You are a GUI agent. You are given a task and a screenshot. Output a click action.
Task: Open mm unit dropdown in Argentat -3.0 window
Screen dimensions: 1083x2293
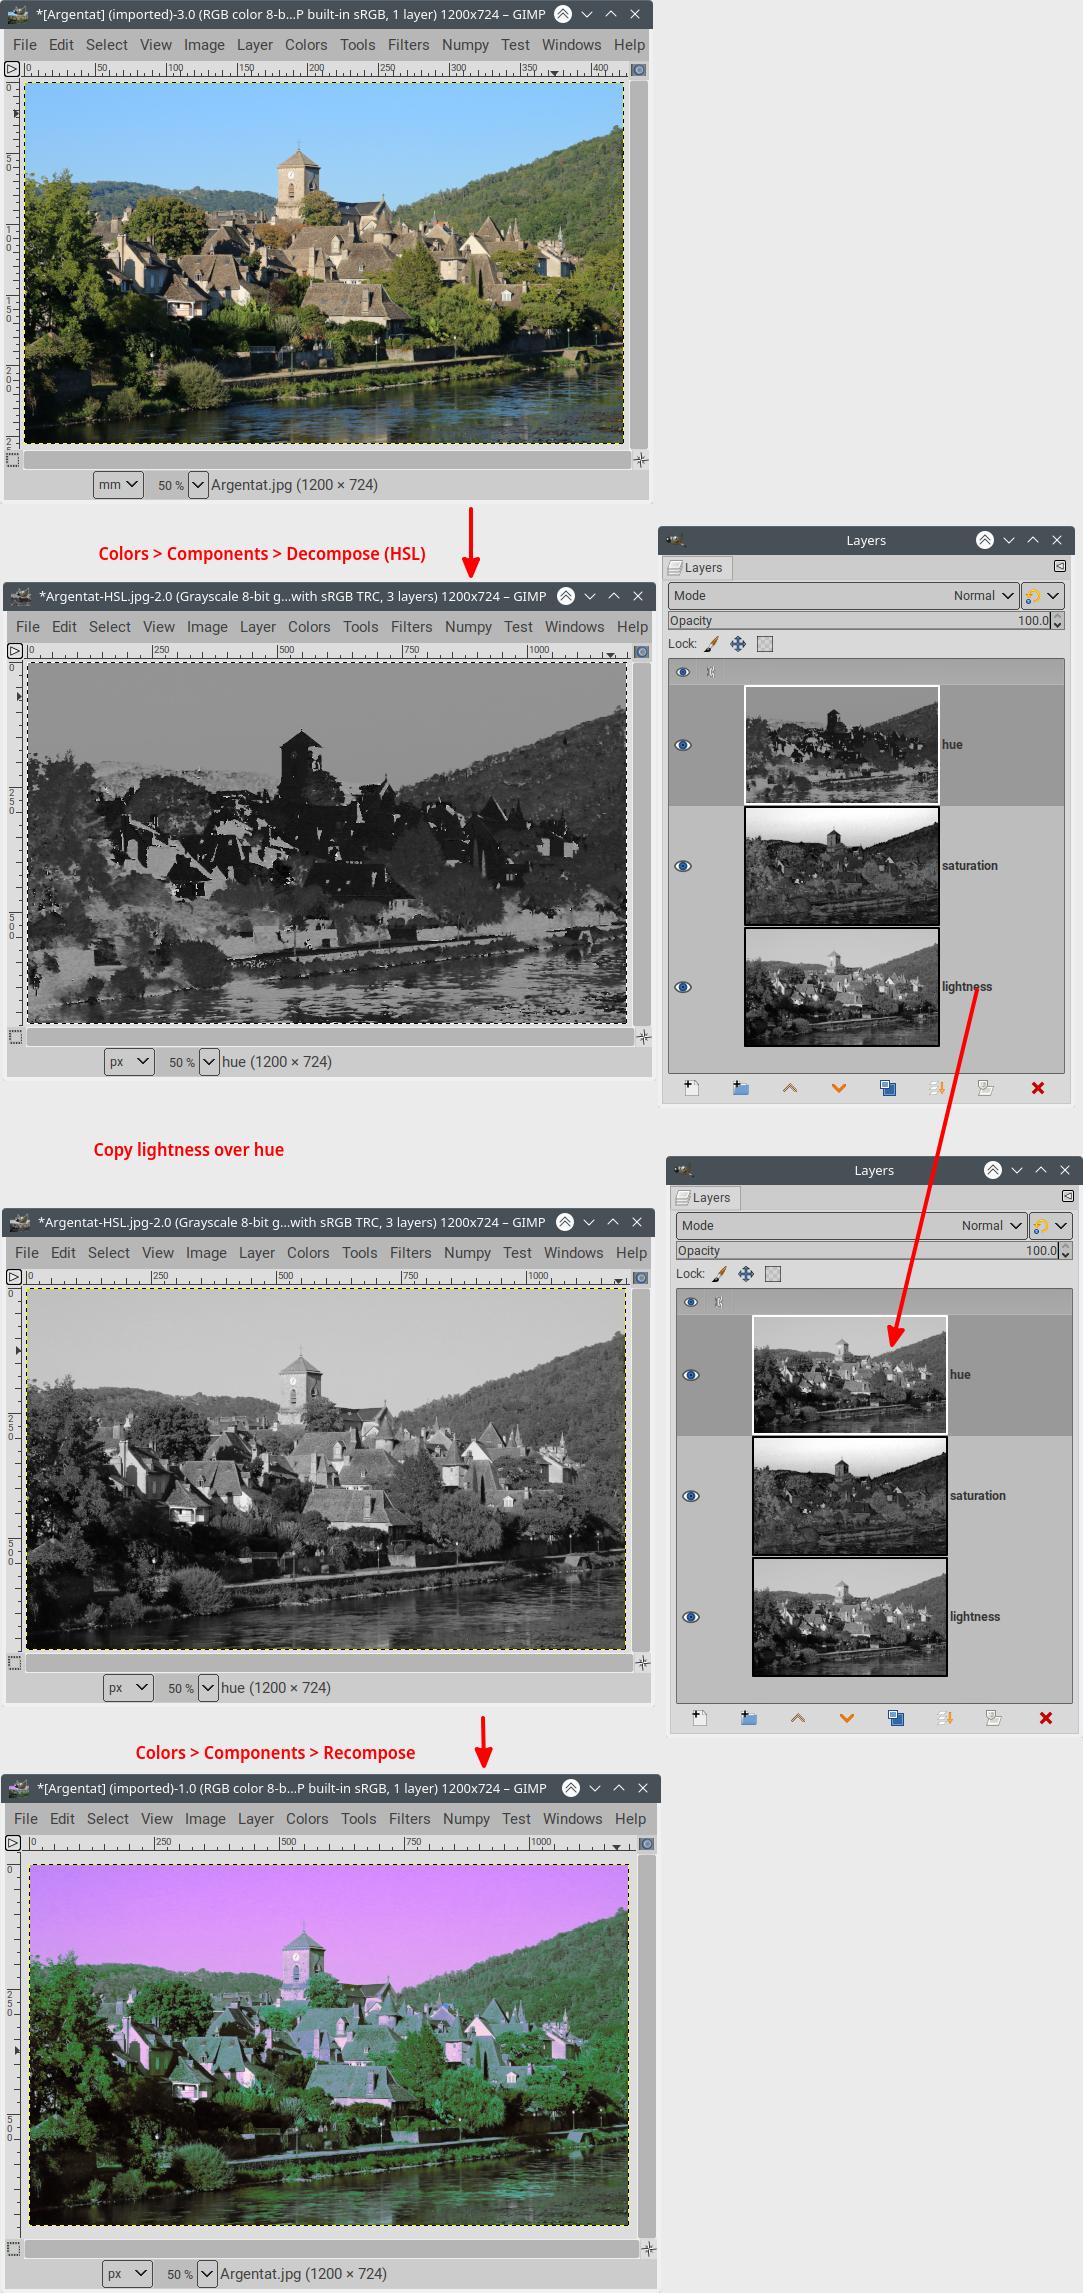pos(119,485)
